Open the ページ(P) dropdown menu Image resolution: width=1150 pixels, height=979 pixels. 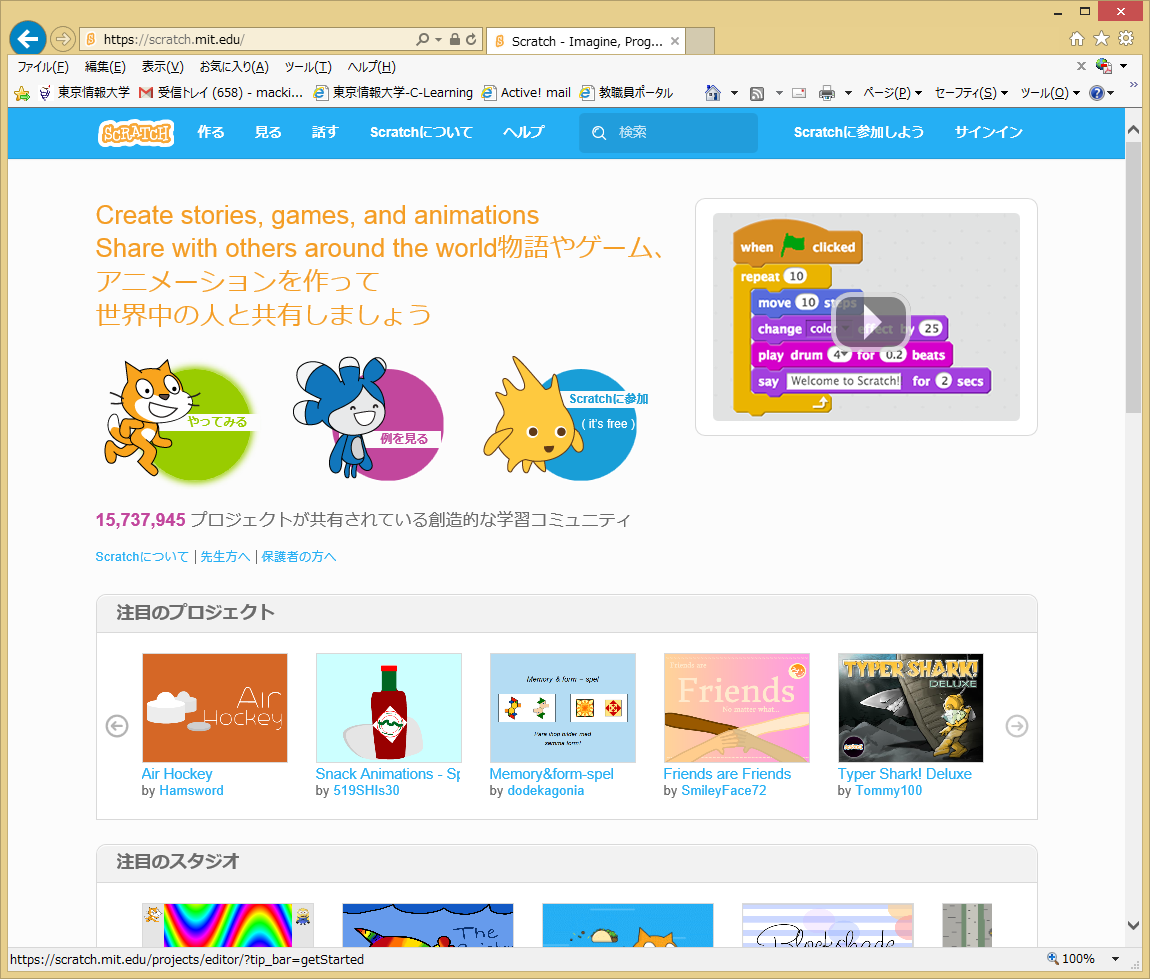(892, 93)
